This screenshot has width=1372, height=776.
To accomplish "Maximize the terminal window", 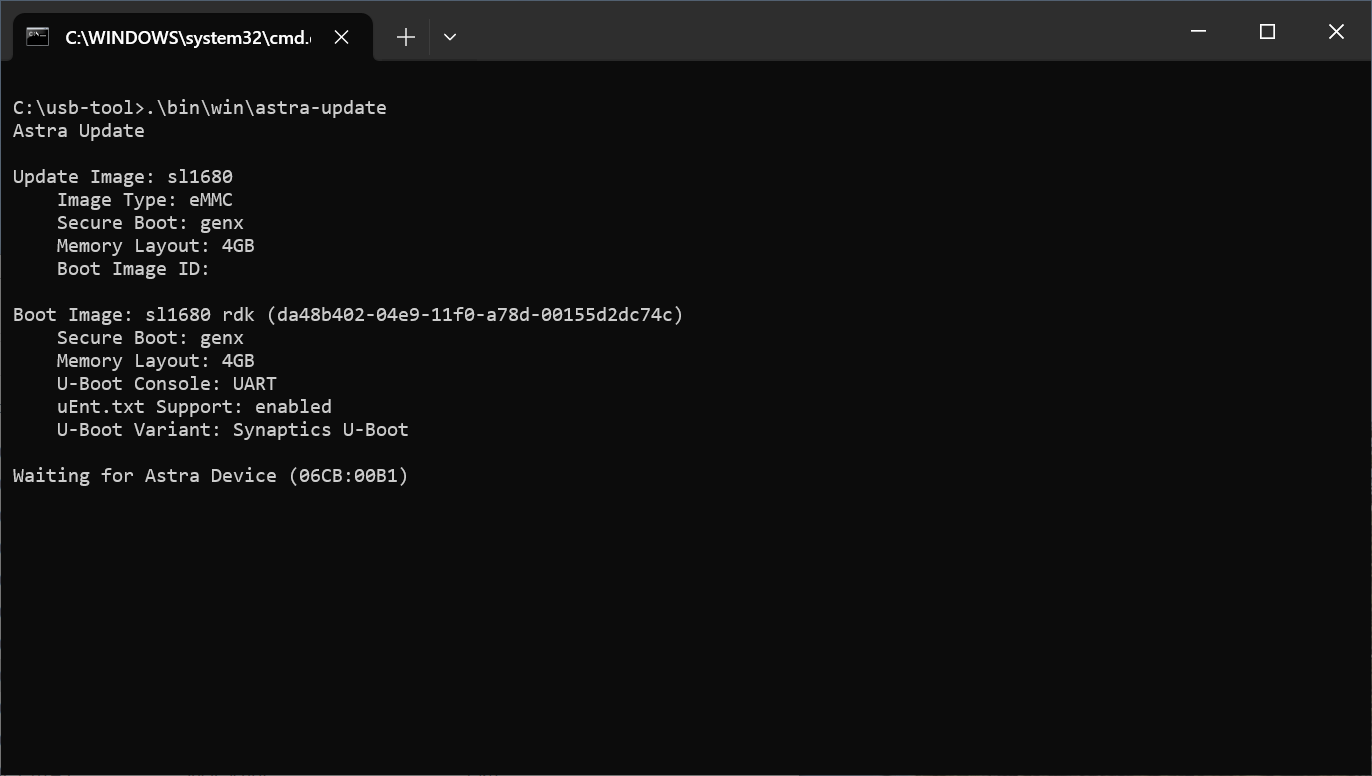I will coord(1267,32).
